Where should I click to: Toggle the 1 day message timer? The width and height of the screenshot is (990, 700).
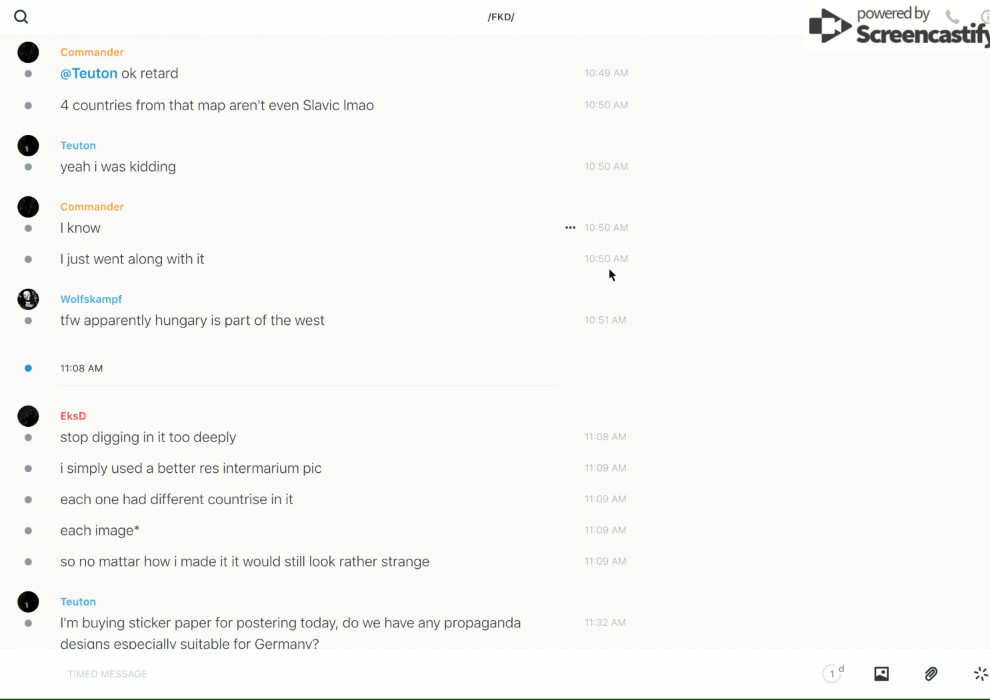[x=833, y=674]
